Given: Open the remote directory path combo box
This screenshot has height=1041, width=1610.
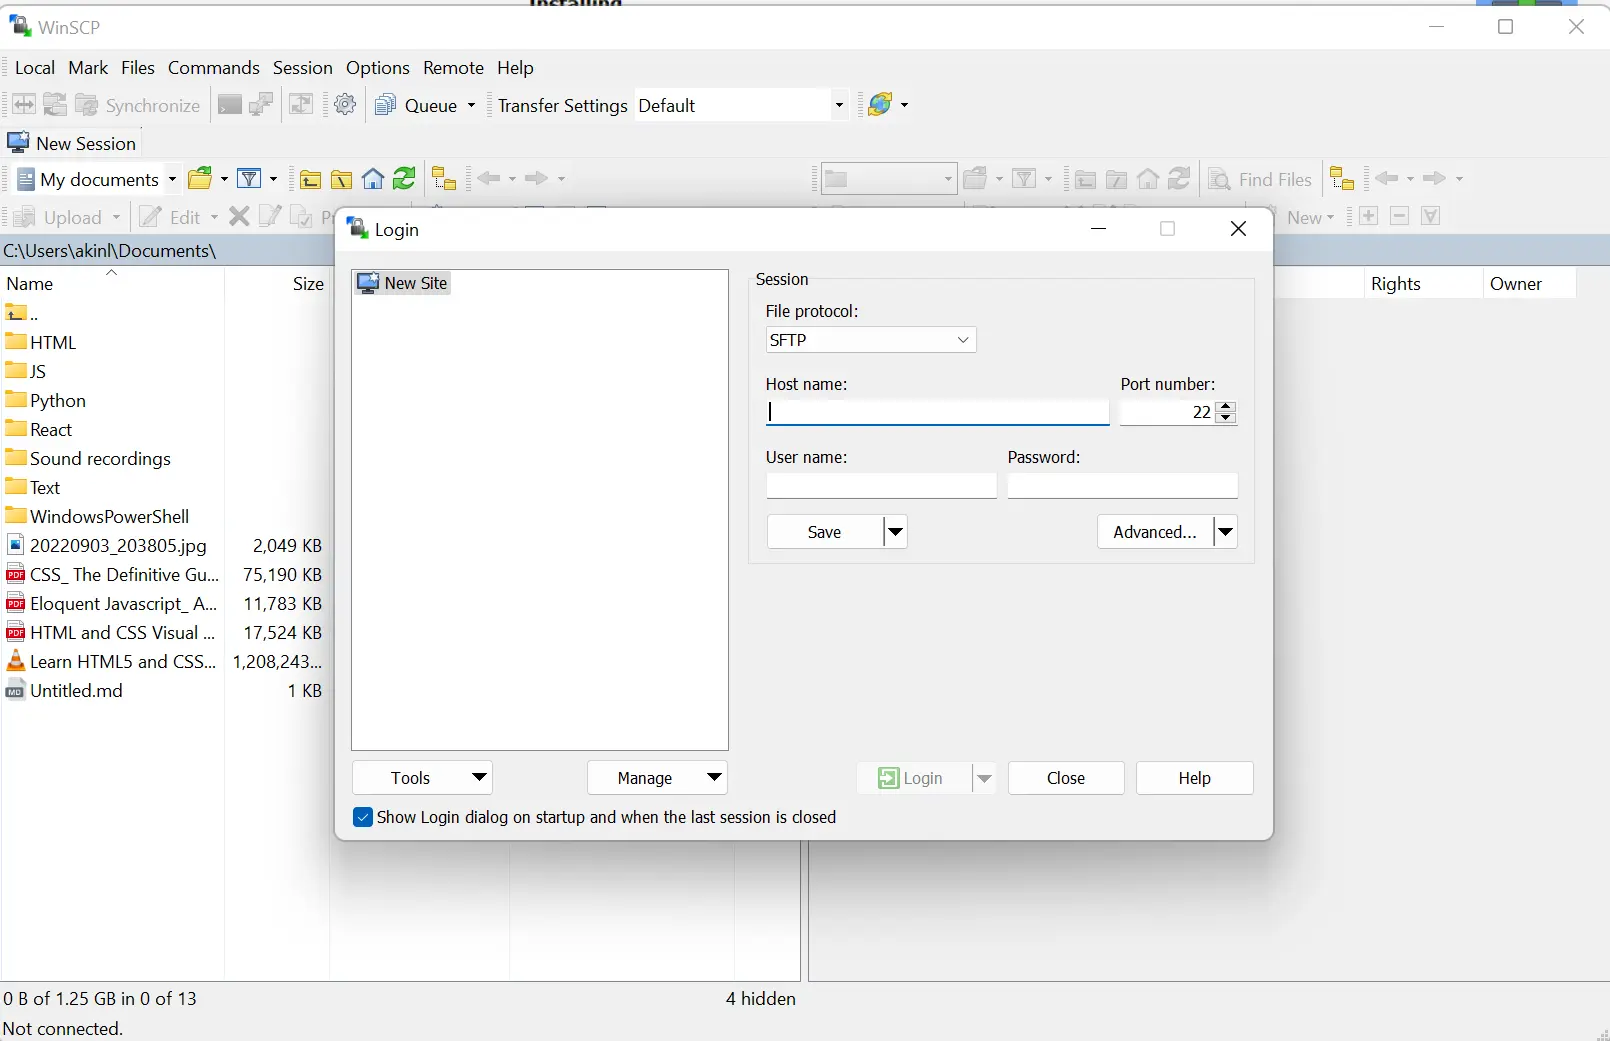Looking at the screenshot, I should click(888, 179).
